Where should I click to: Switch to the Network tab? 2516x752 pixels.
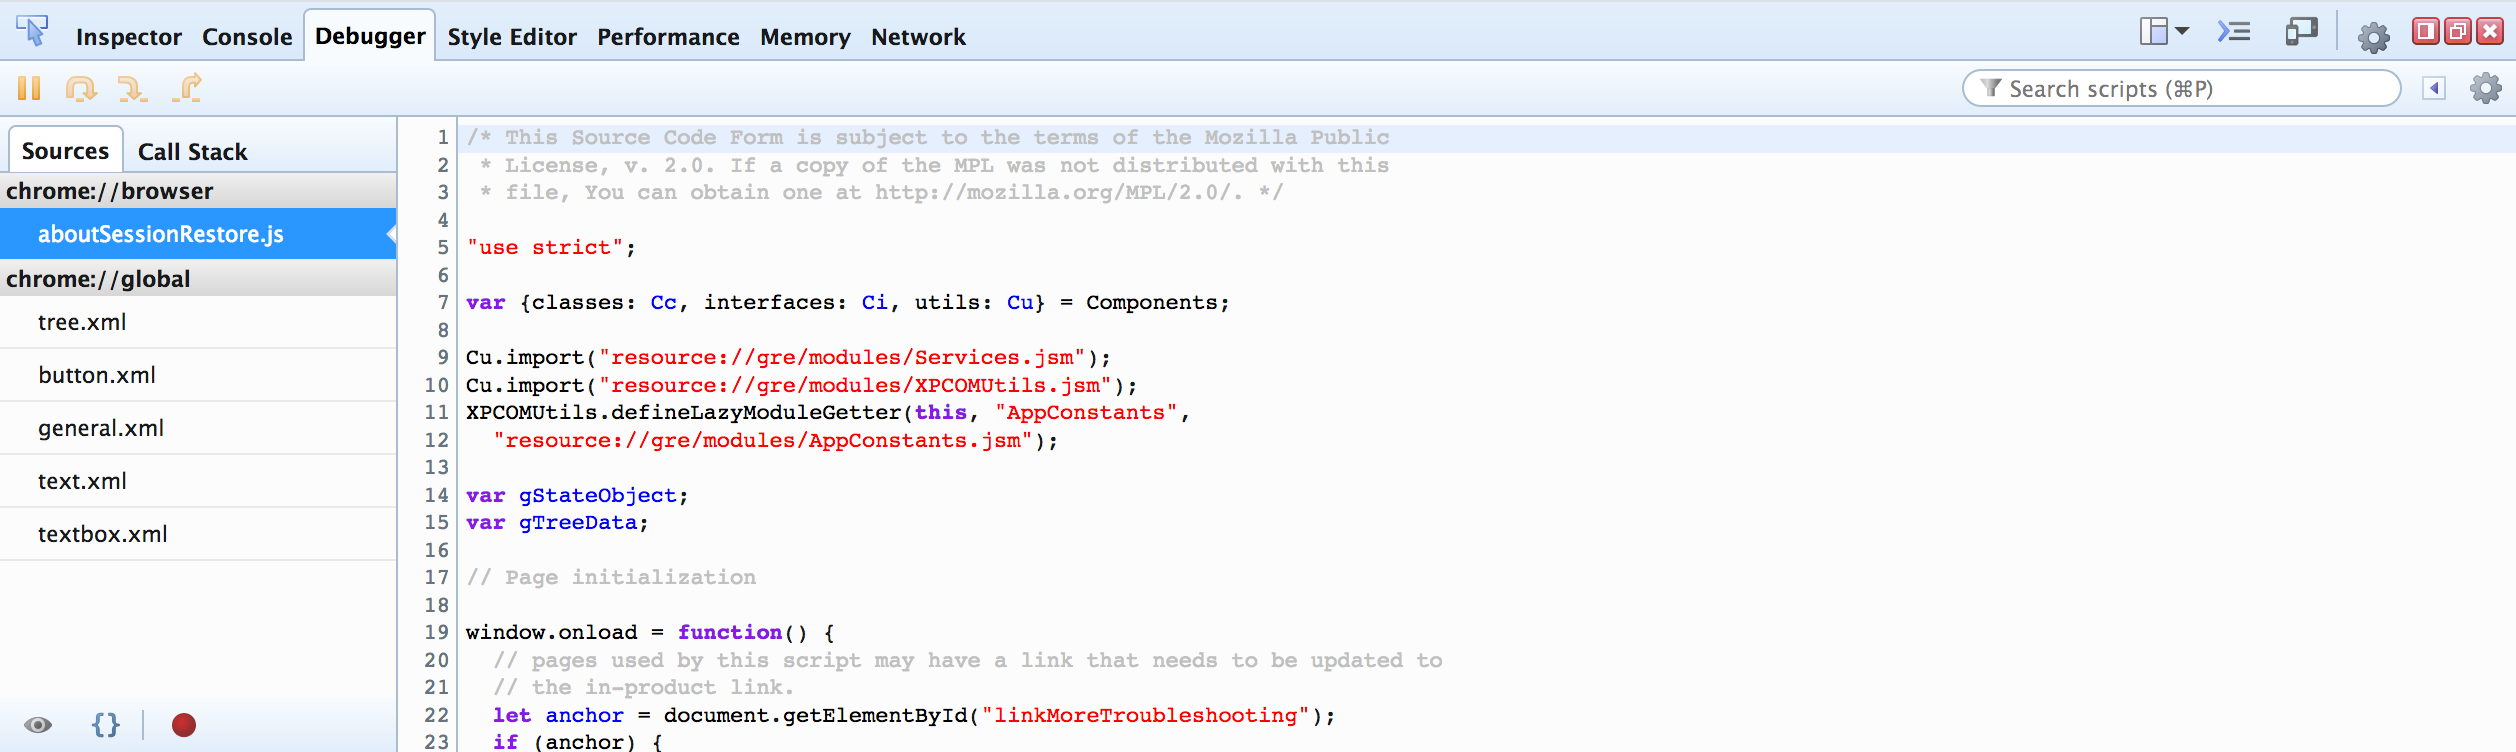tap(918, 37)
